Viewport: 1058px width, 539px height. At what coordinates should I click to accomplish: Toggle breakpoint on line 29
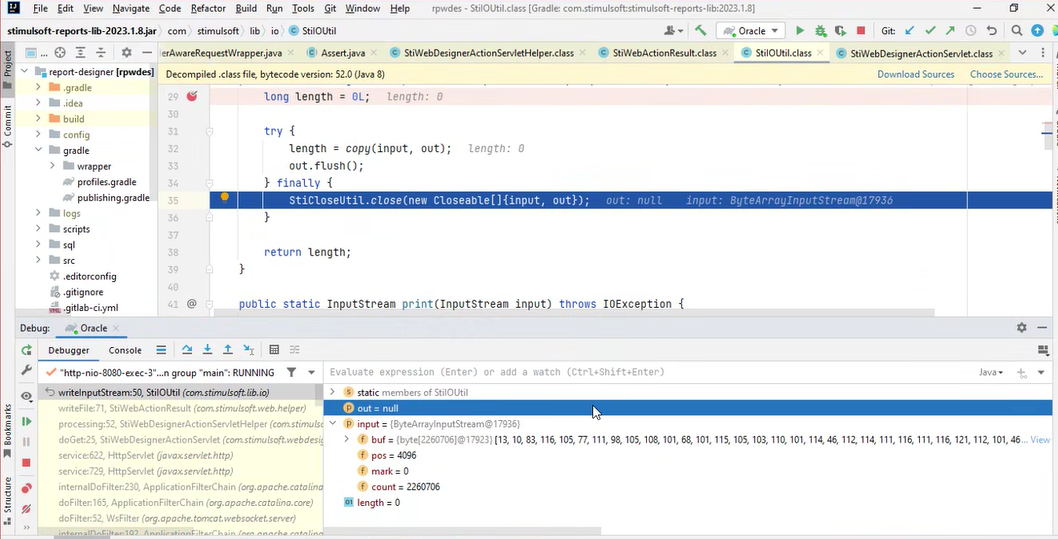click(192, 96)
